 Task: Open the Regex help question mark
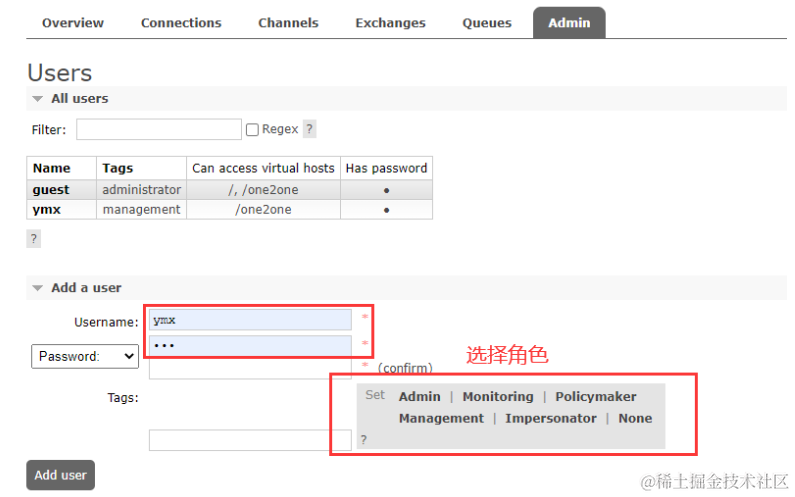click(309, 129)
